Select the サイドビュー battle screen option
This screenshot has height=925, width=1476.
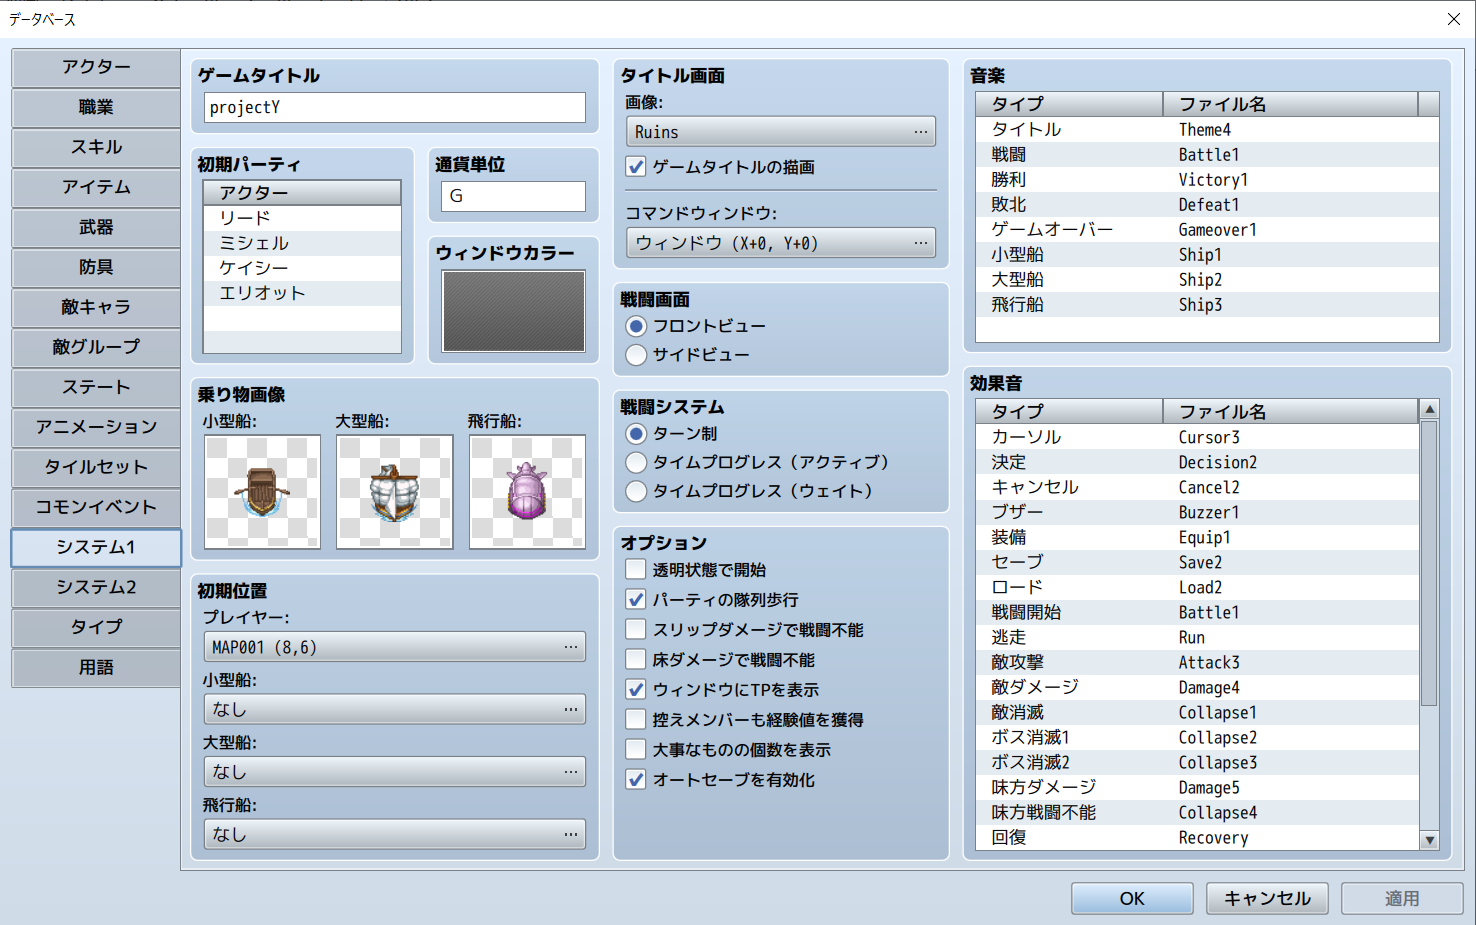click(636, 355)
